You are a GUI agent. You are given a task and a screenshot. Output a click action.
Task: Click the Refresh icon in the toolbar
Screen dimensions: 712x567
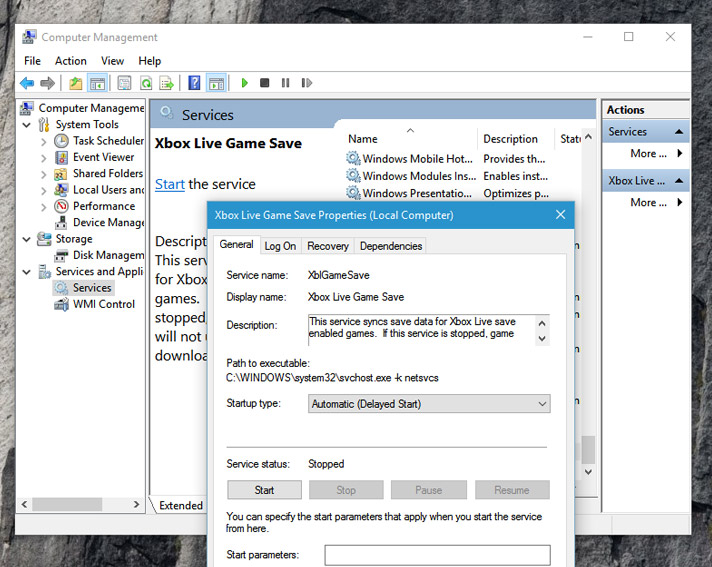point(146,83)
